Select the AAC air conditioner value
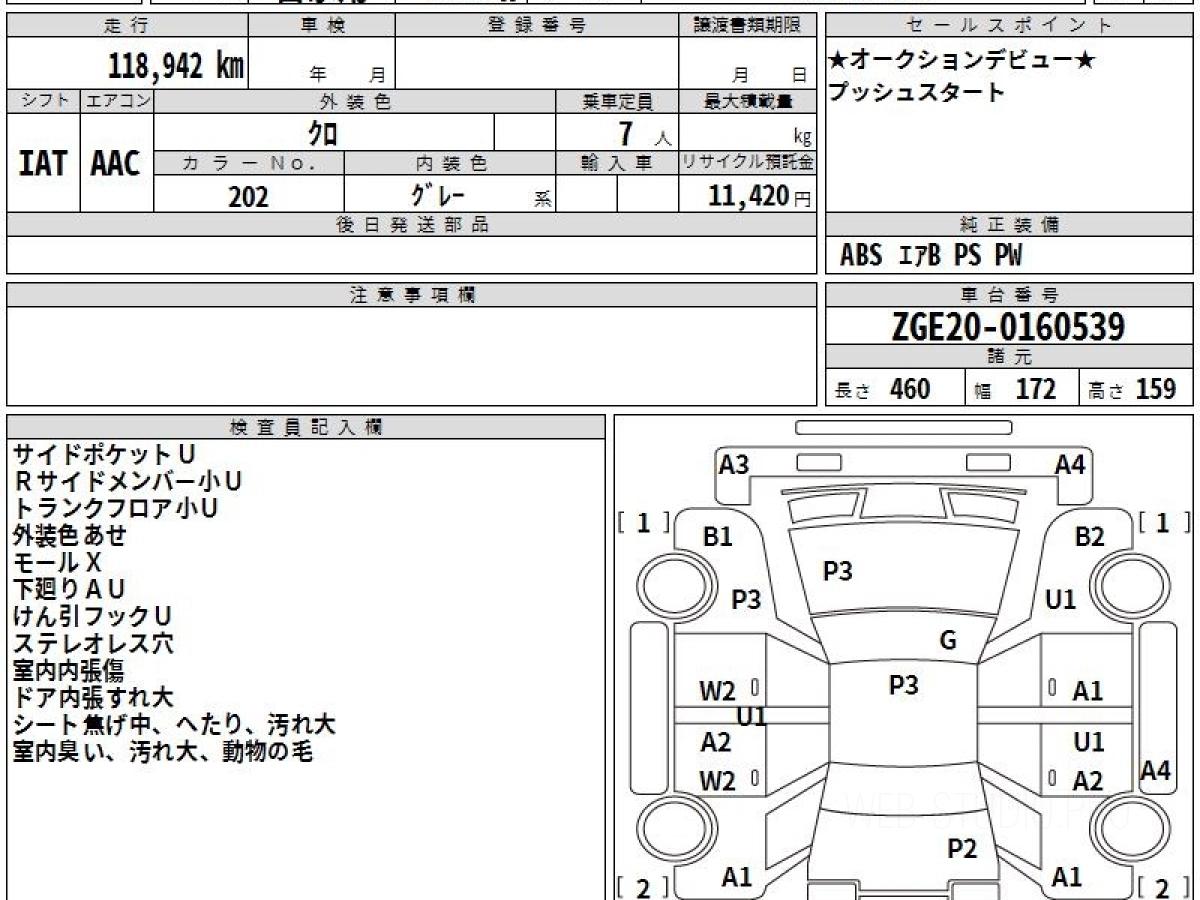Screen dimensions: 1200x900 coord(116,164)
